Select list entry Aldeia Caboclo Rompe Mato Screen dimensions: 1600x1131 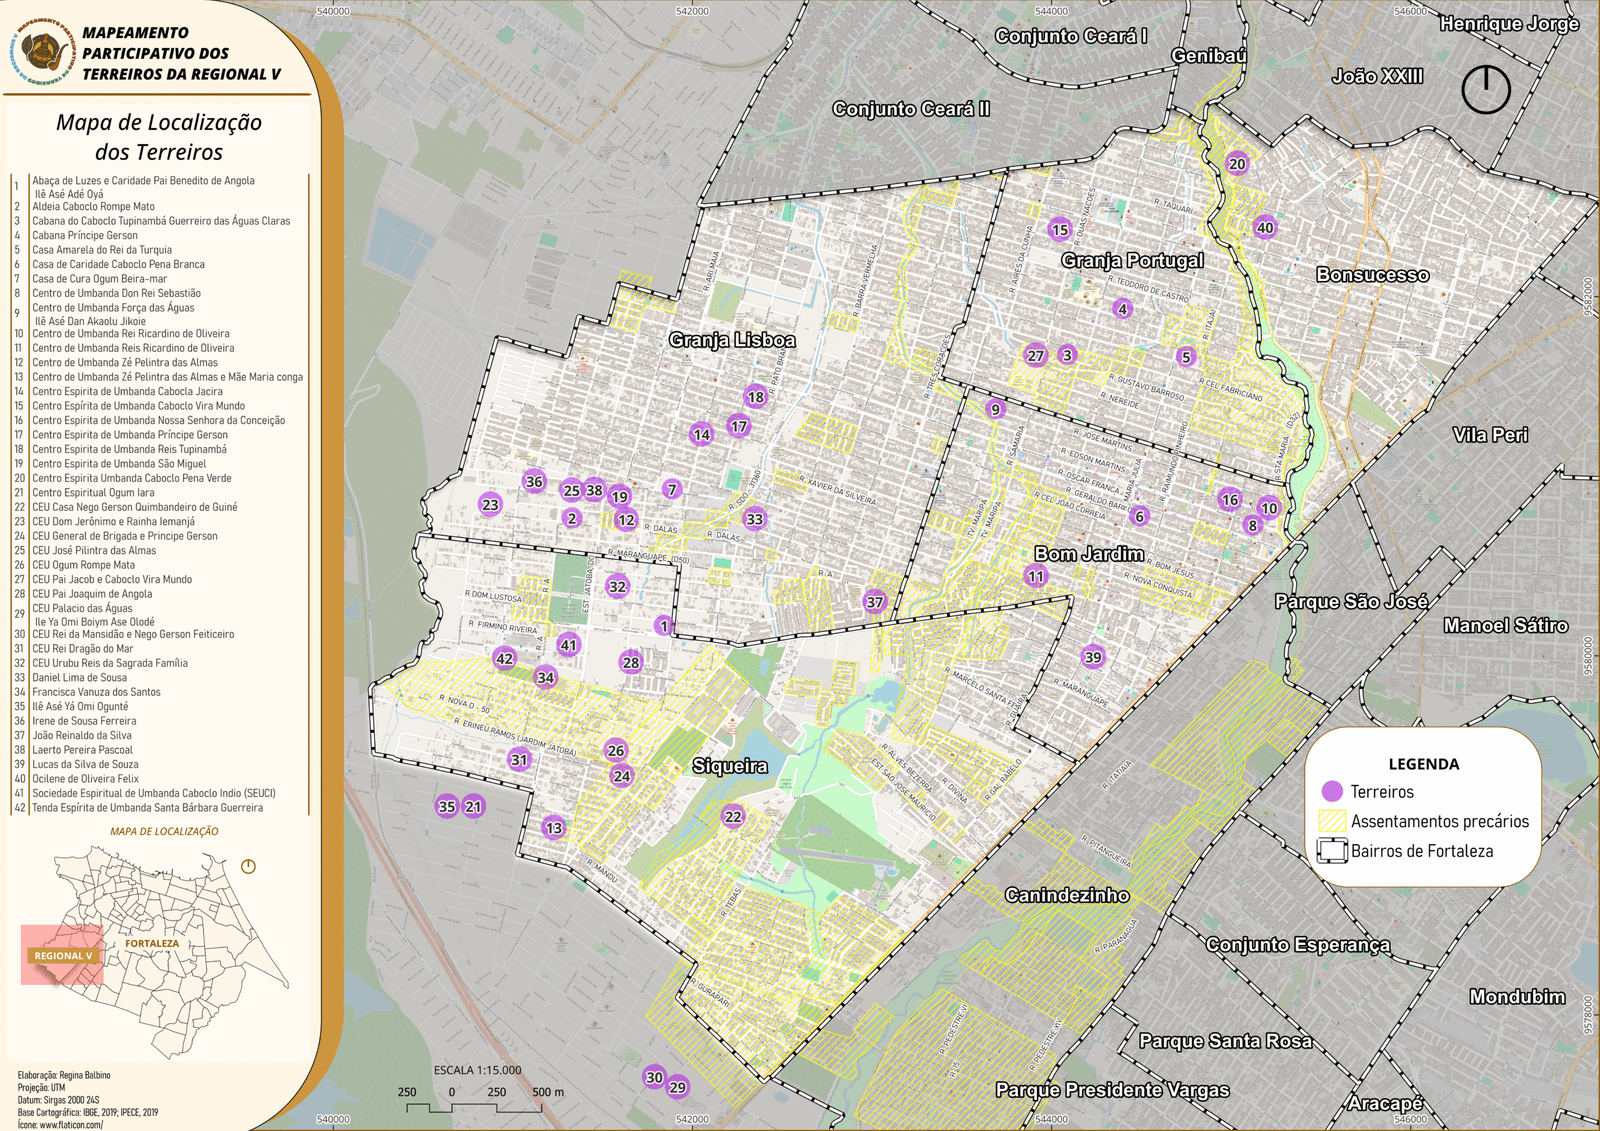(93, 207)
